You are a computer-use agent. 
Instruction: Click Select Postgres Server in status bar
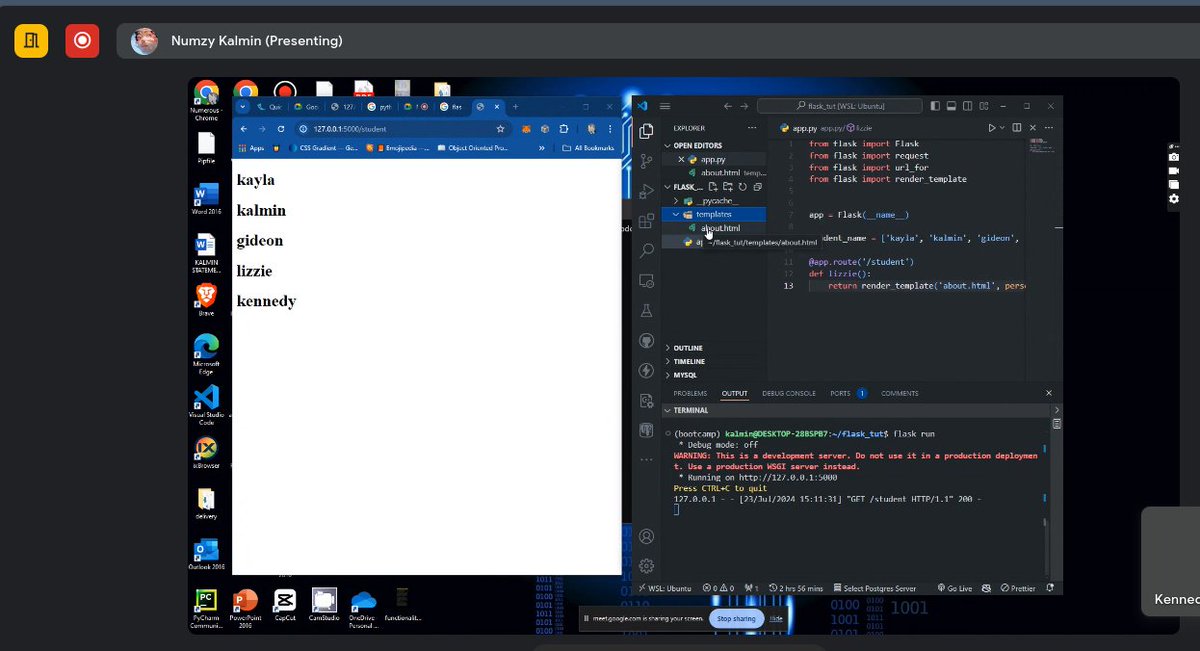pyautogui.click(x=874, y=588)
